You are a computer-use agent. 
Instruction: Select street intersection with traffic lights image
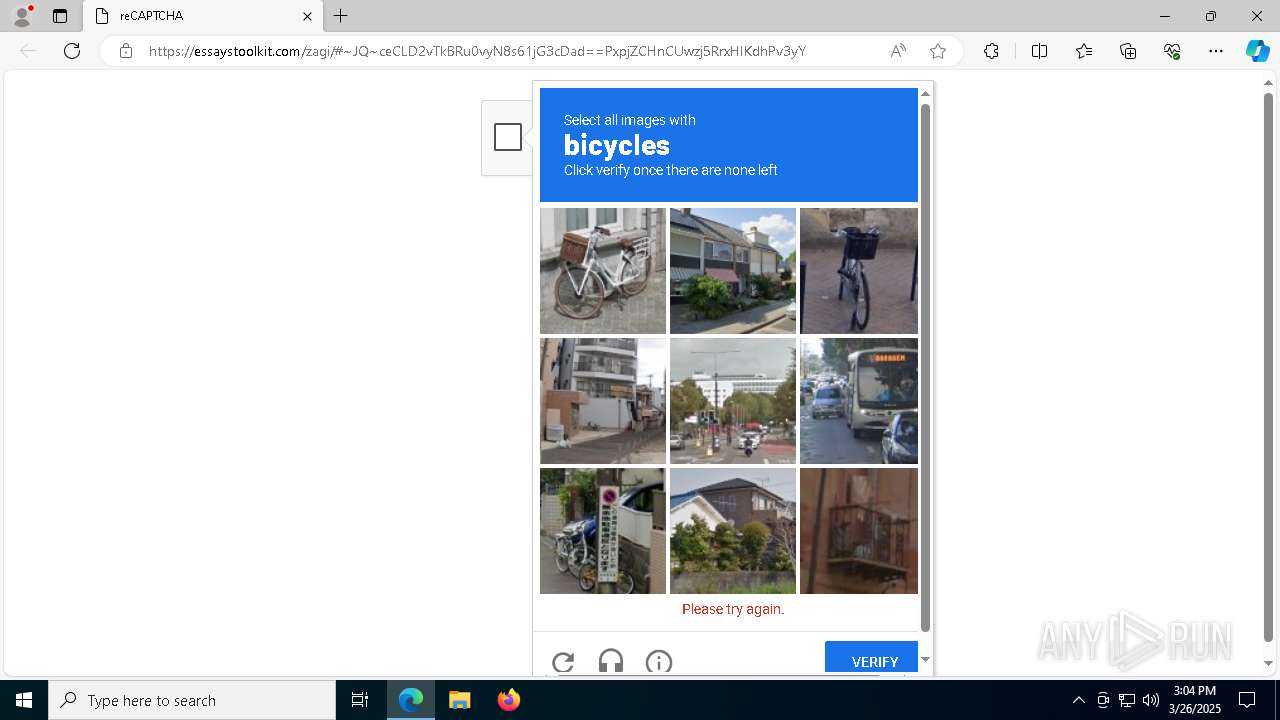733,401
